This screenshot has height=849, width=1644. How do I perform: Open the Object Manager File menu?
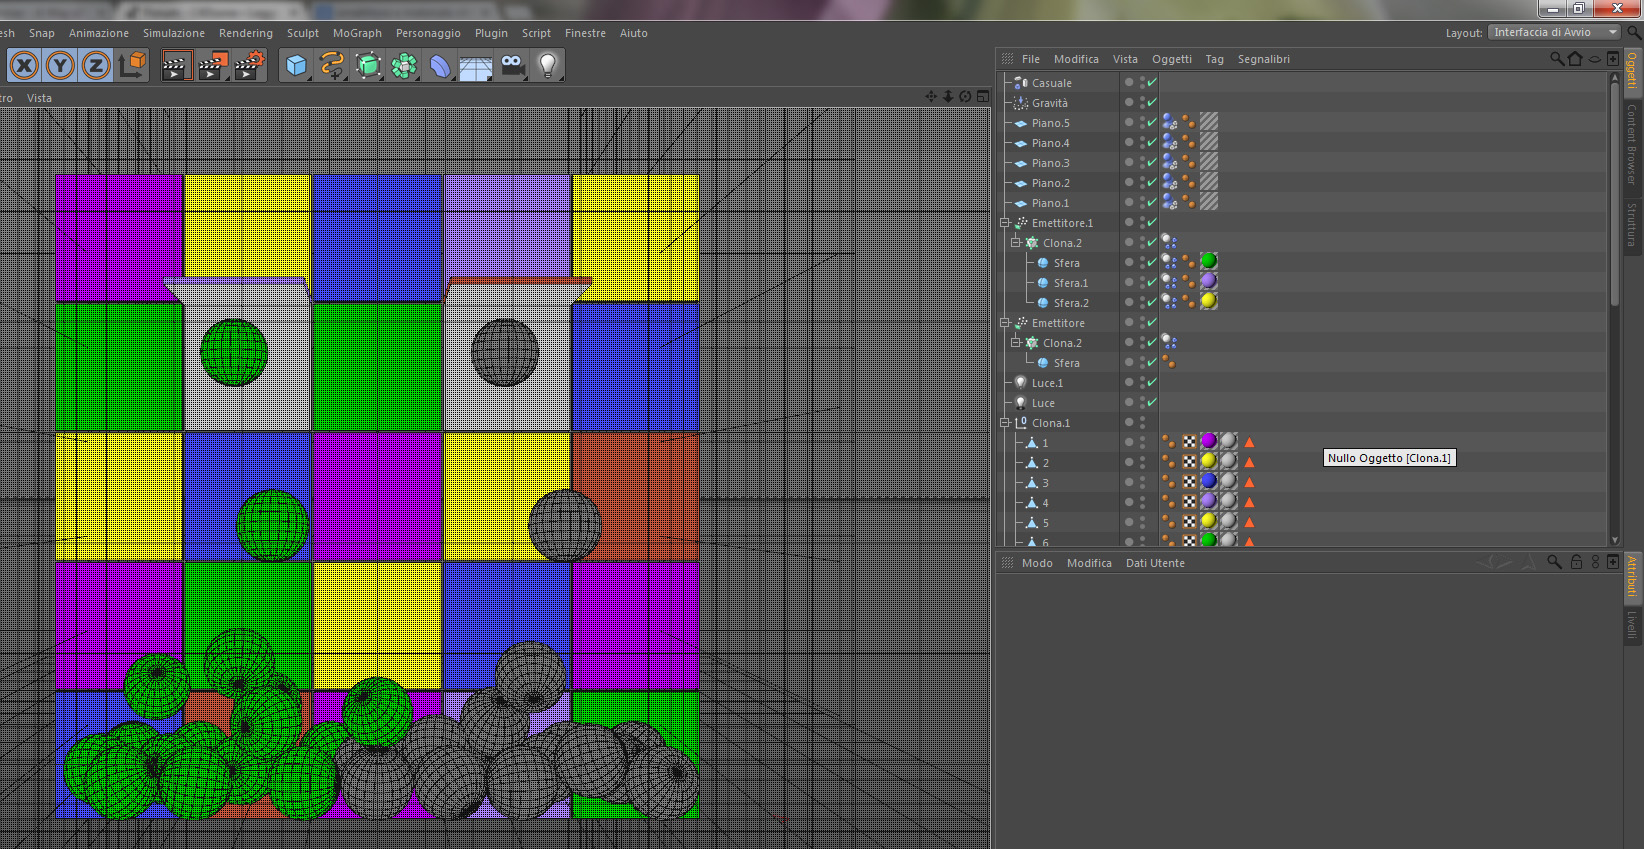1031,59
